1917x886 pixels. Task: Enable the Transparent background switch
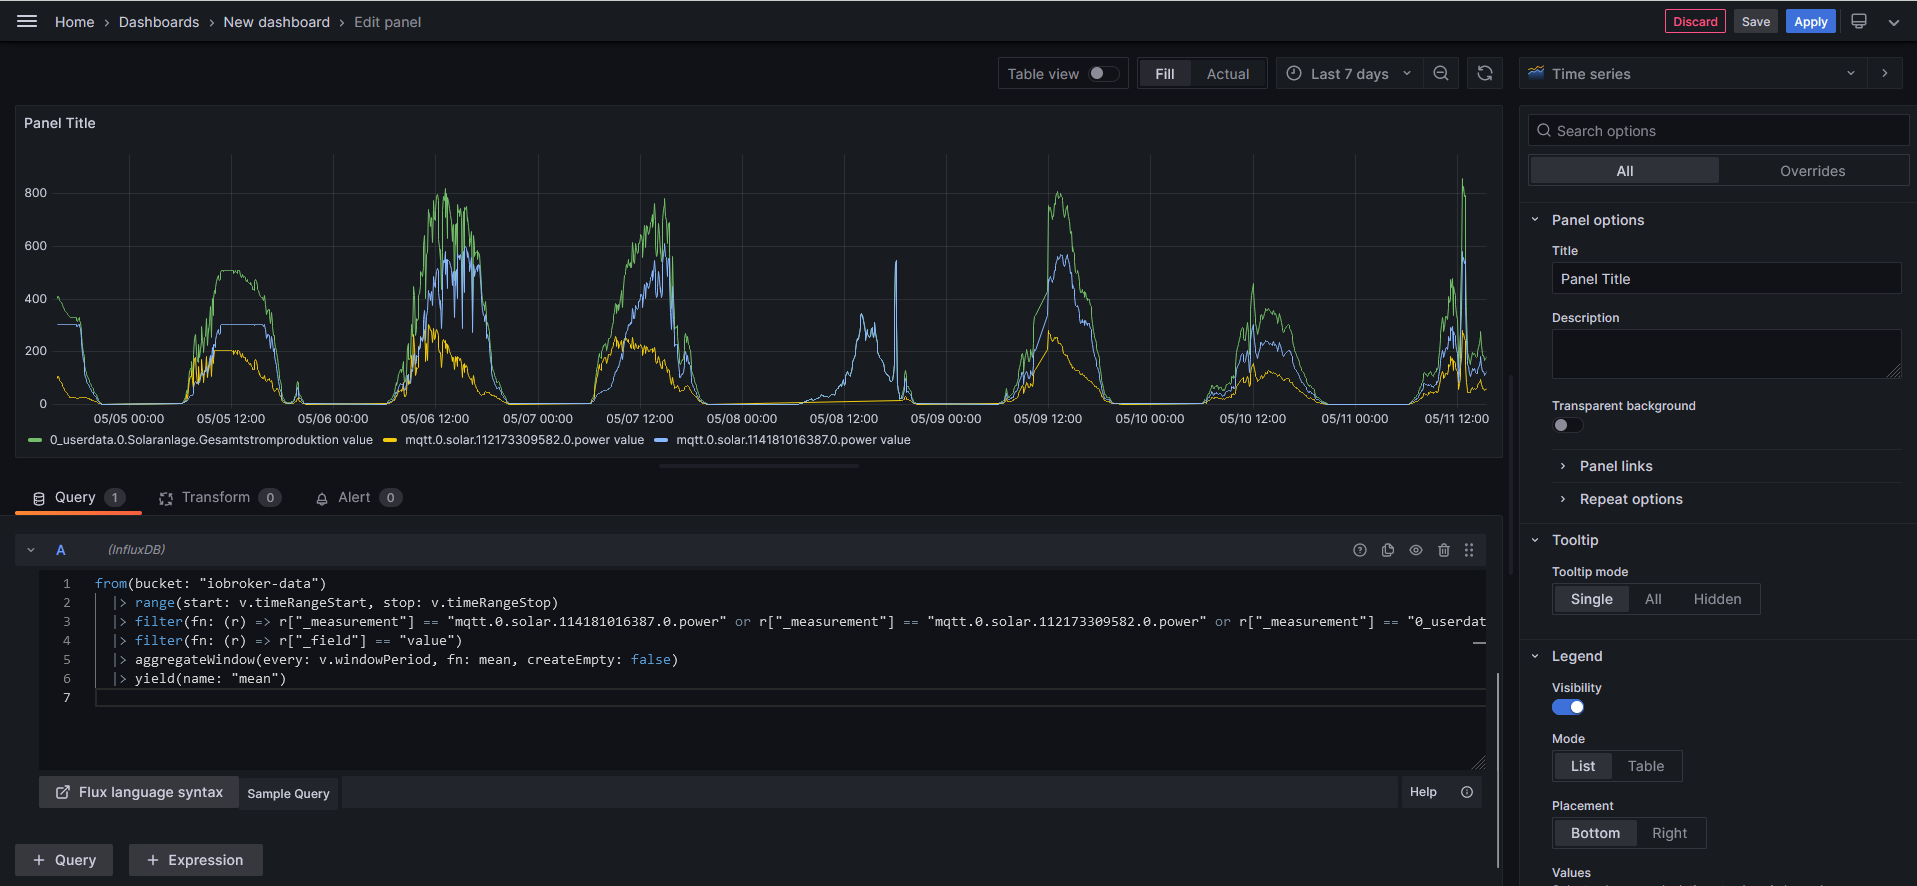tap(1567, 425)
